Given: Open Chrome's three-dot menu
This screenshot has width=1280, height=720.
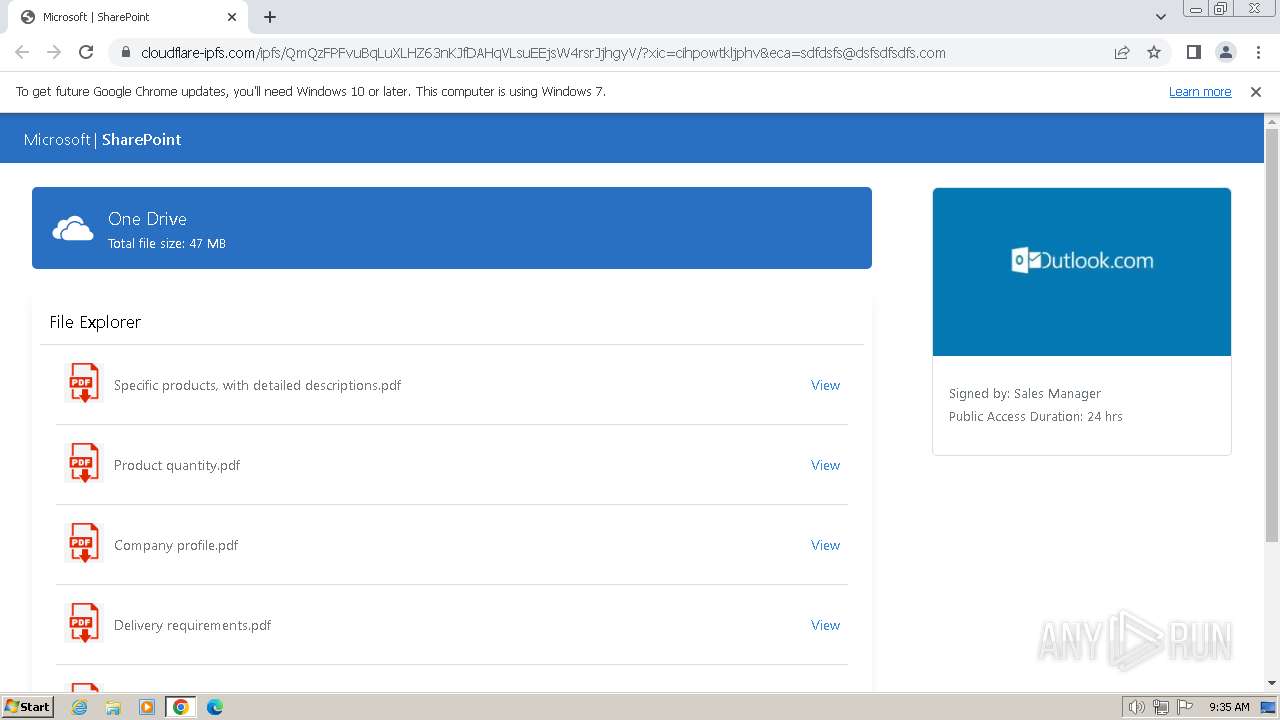Looking at the screenshot, I should coord(1258,53).
